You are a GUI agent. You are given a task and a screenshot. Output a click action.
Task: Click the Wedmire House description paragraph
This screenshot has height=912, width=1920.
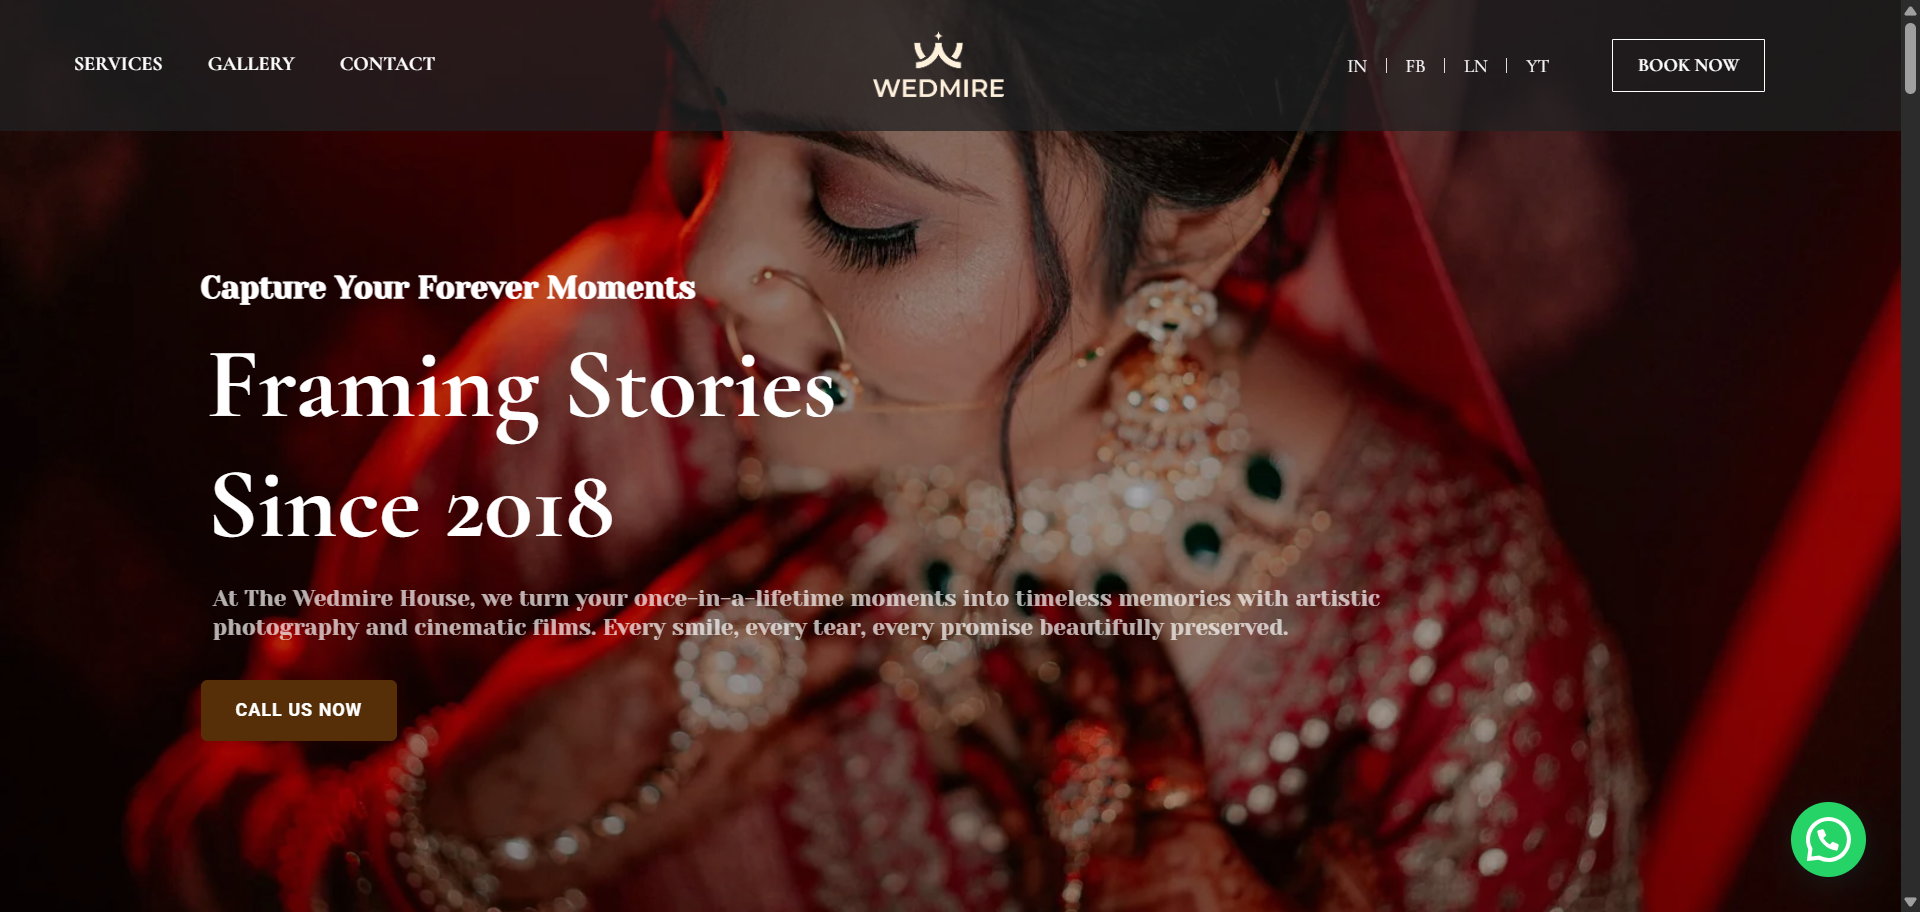pyautogui.click(x=796, y=612)
